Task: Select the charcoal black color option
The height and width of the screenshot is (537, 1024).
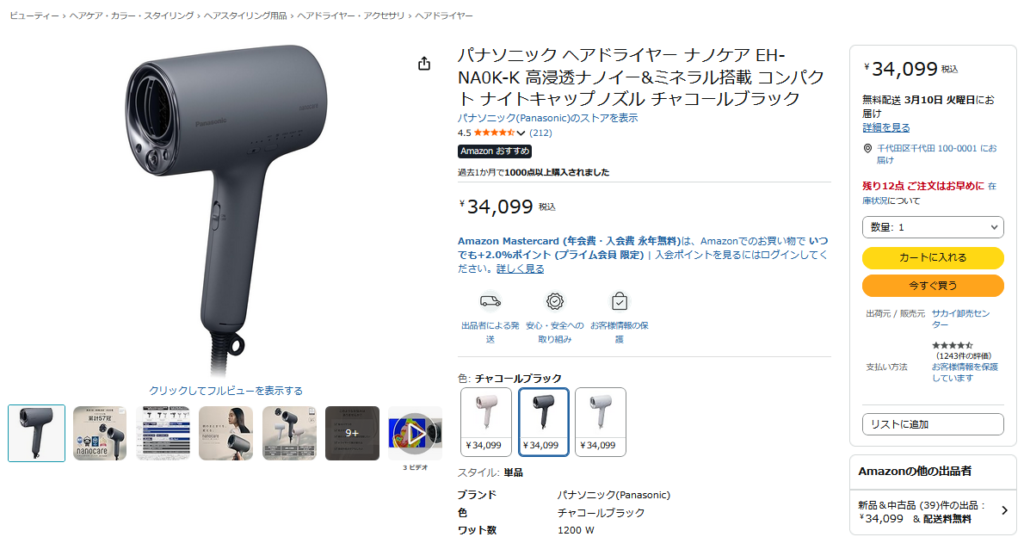Action: tap(543, 422)
